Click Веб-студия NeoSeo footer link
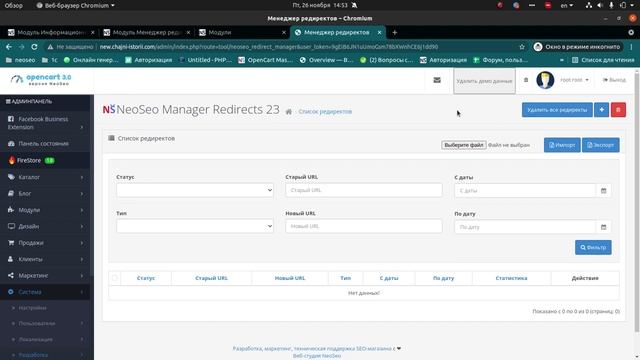 coord(317,356)
